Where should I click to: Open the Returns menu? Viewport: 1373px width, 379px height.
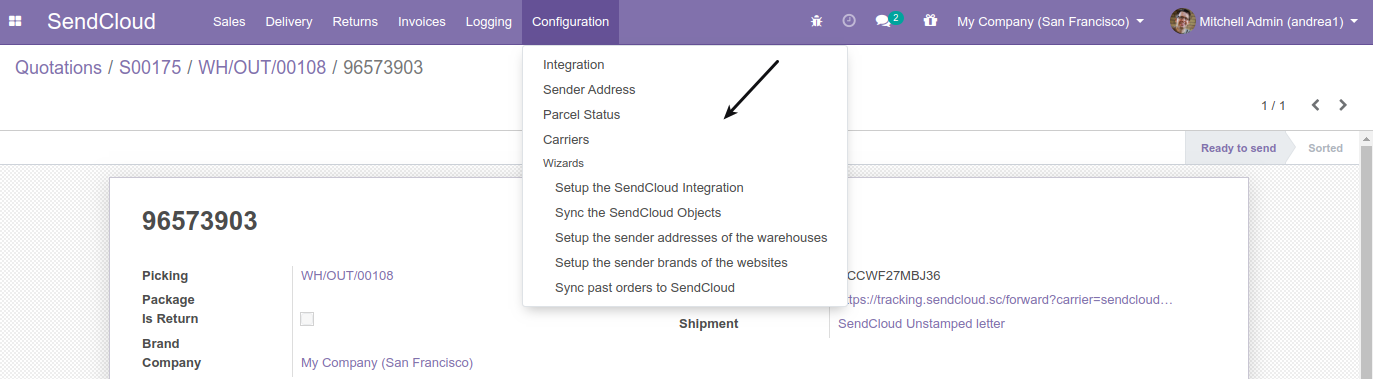pos(355,21)
